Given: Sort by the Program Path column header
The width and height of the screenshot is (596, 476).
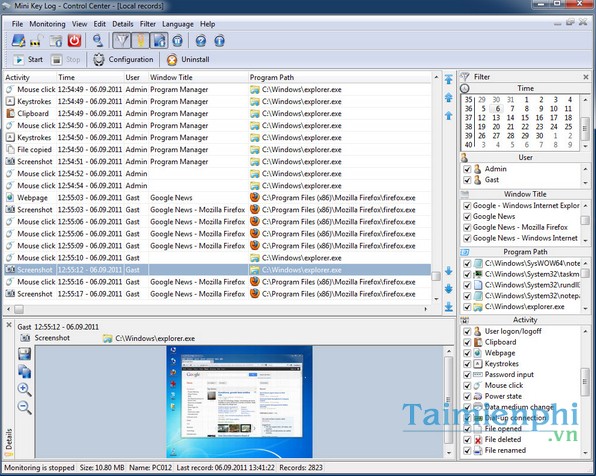Looking at the screenshot, I should 340,78.
